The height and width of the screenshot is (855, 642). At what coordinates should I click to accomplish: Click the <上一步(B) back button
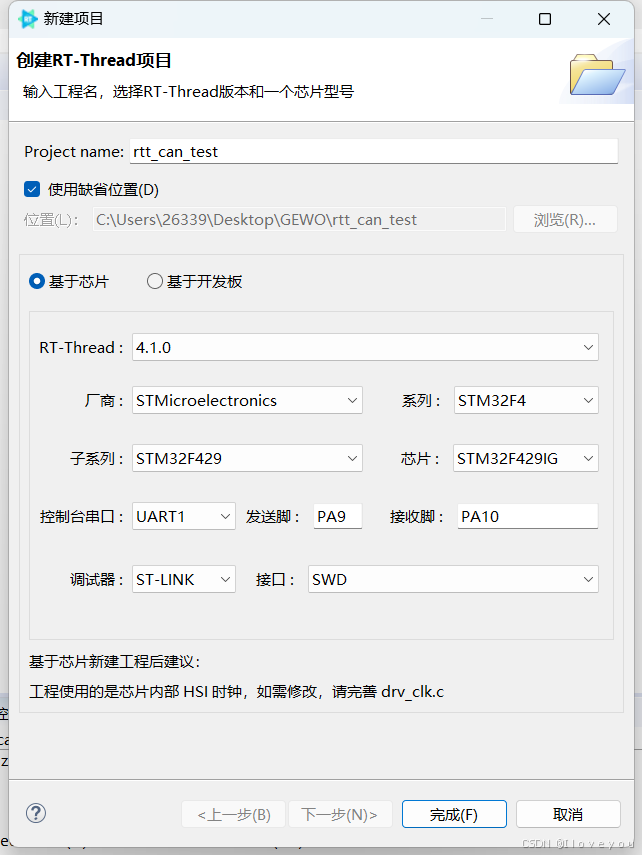233,814
